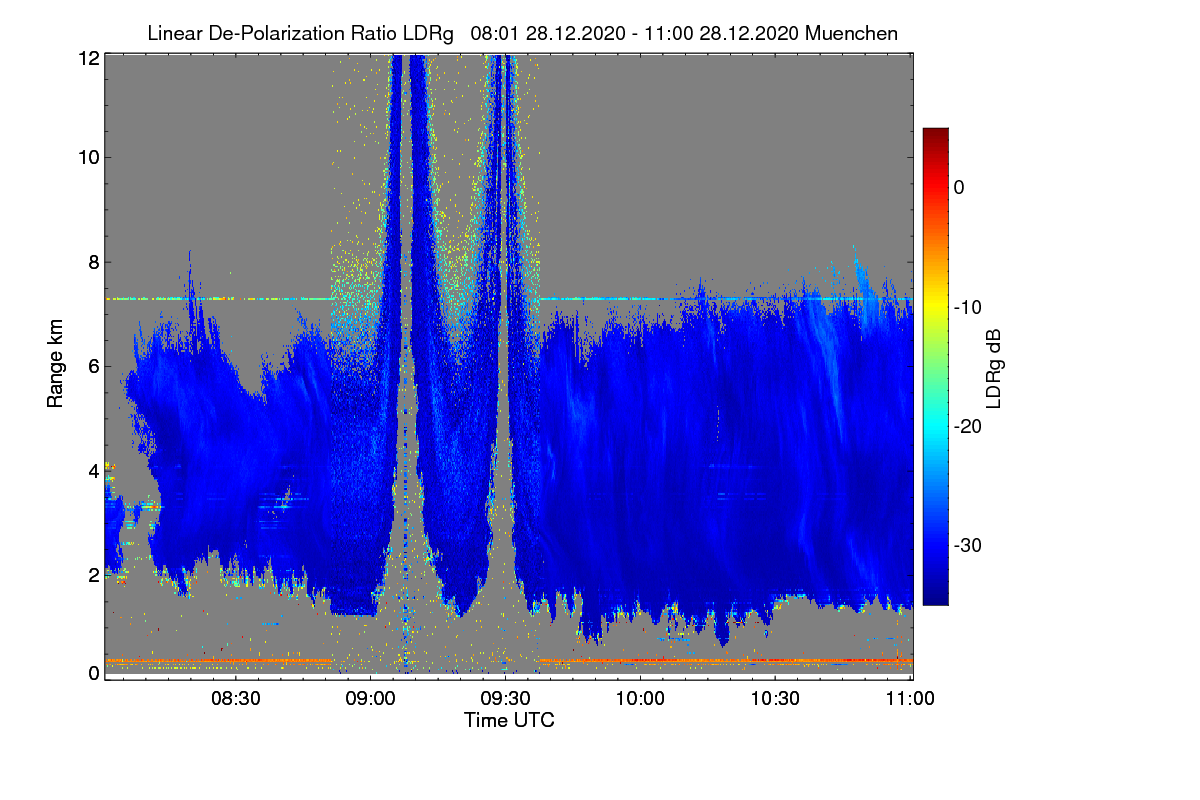
Task: Click the 4 km range tick label
Action: (93, 470)
